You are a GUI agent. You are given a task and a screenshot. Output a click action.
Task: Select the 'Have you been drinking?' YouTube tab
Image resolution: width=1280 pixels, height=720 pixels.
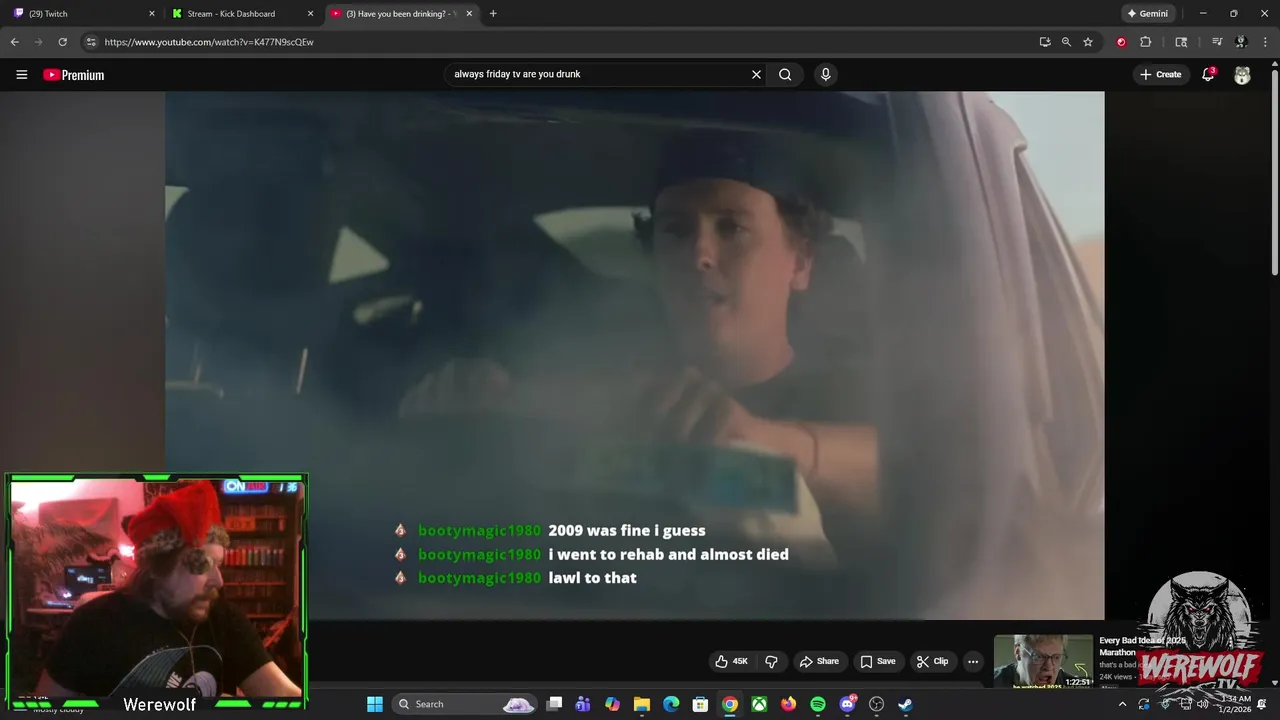point(401,14)
